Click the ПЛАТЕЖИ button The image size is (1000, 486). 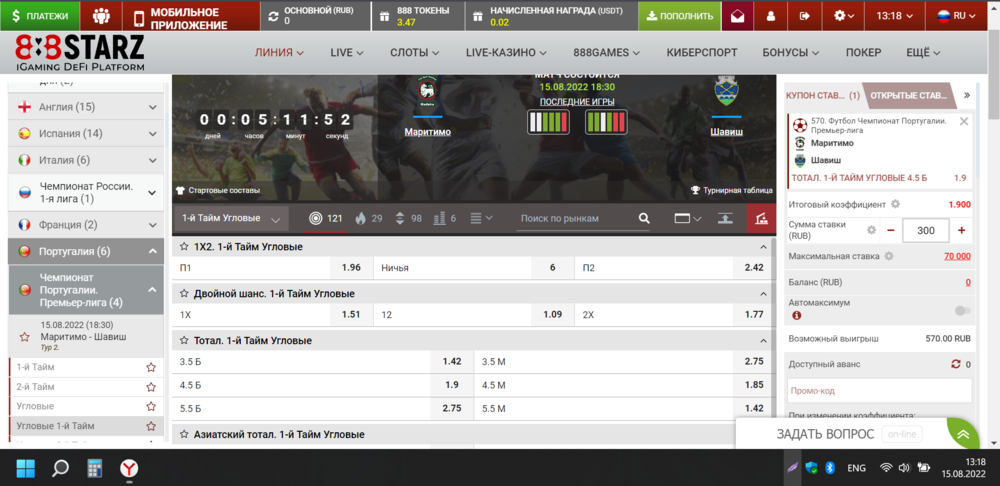[x=40, y=16]
